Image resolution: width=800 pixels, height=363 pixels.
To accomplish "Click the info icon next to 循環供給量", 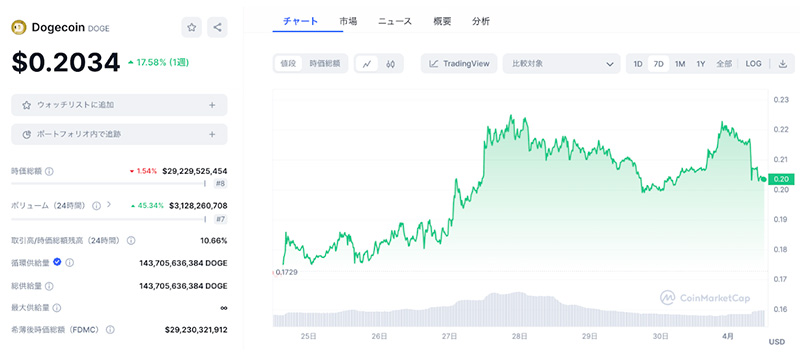I will coord(70,262).
